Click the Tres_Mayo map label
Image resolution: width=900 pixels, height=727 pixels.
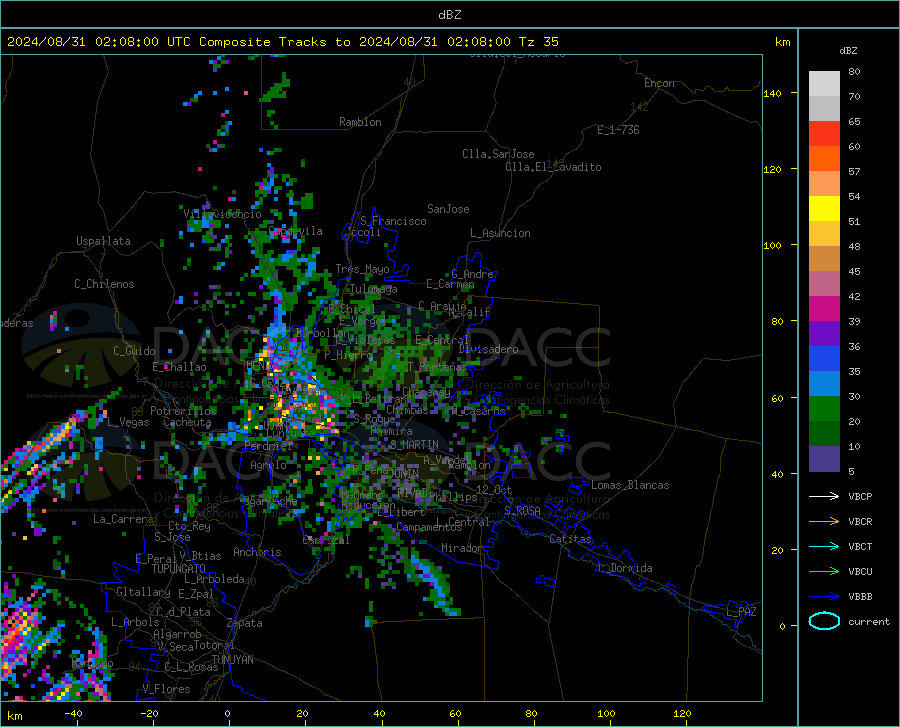click(x=362, y=269)
